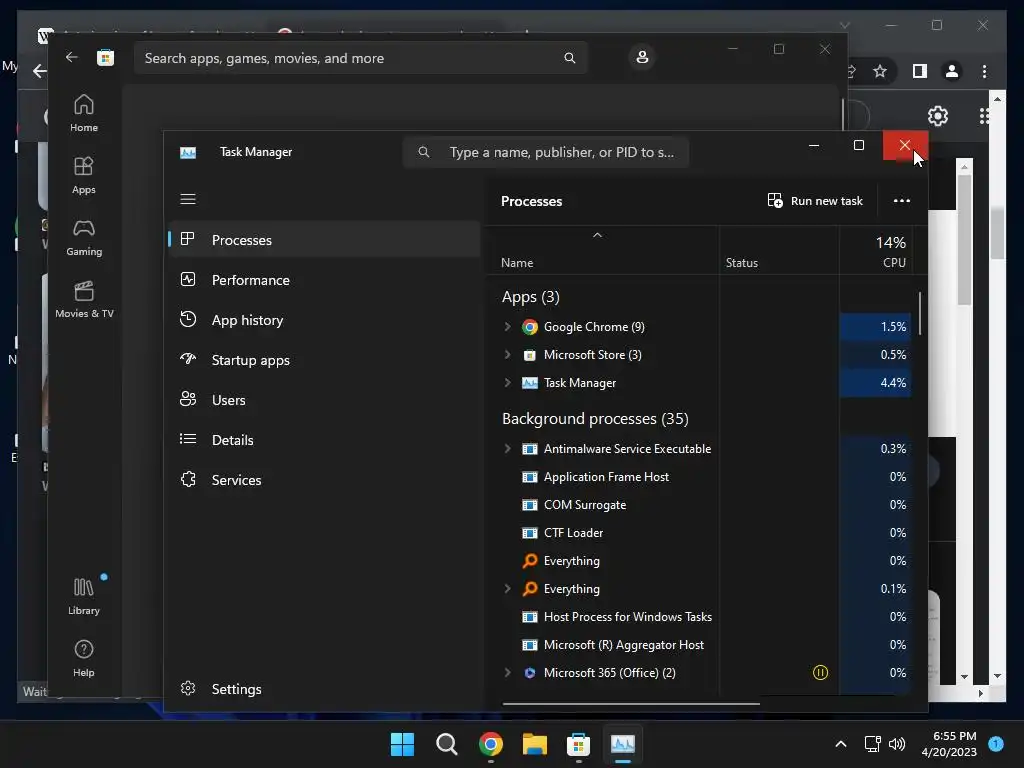
Task: Go to the Startup apps tab
Action: click(x=325, y=360)
